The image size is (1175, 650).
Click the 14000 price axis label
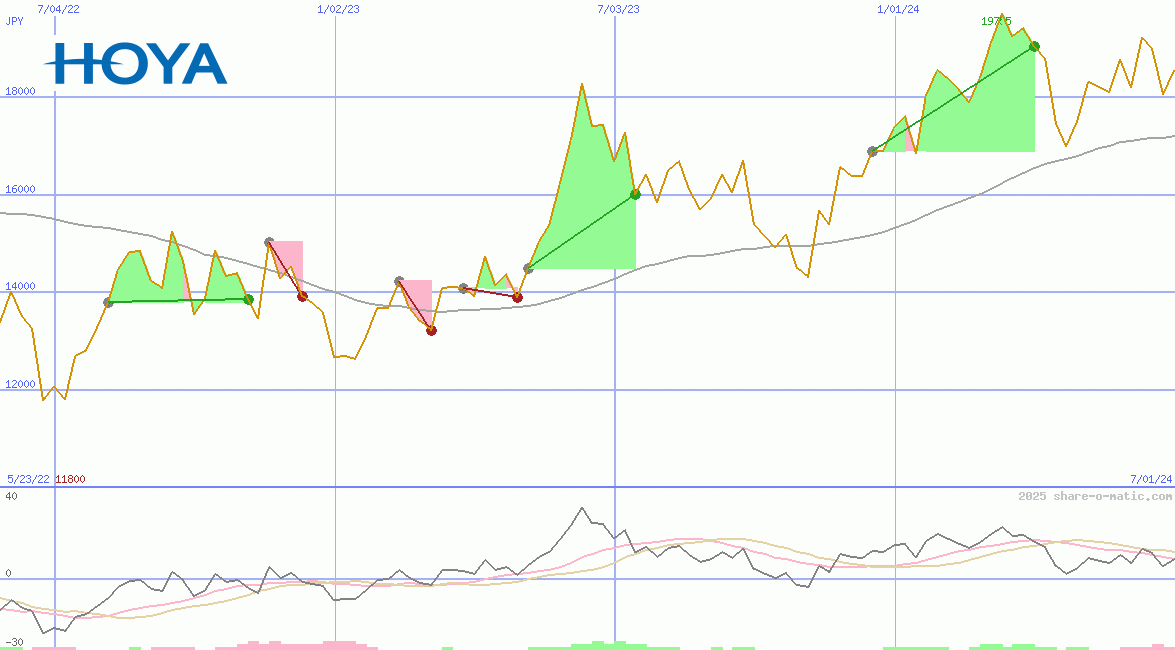tap(20, 286)
